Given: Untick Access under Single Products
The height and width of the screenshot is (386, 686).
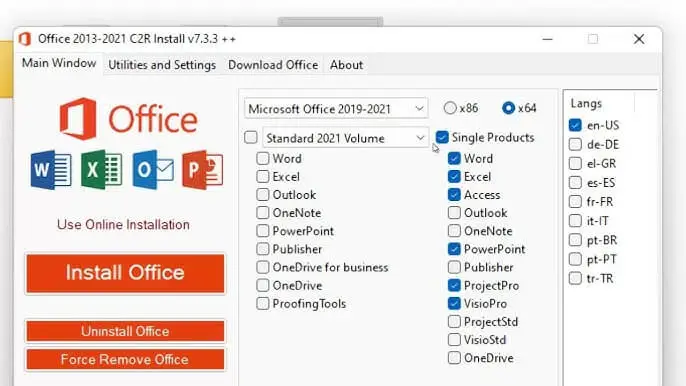Looking at the screenshot, I should click(454, 195).
